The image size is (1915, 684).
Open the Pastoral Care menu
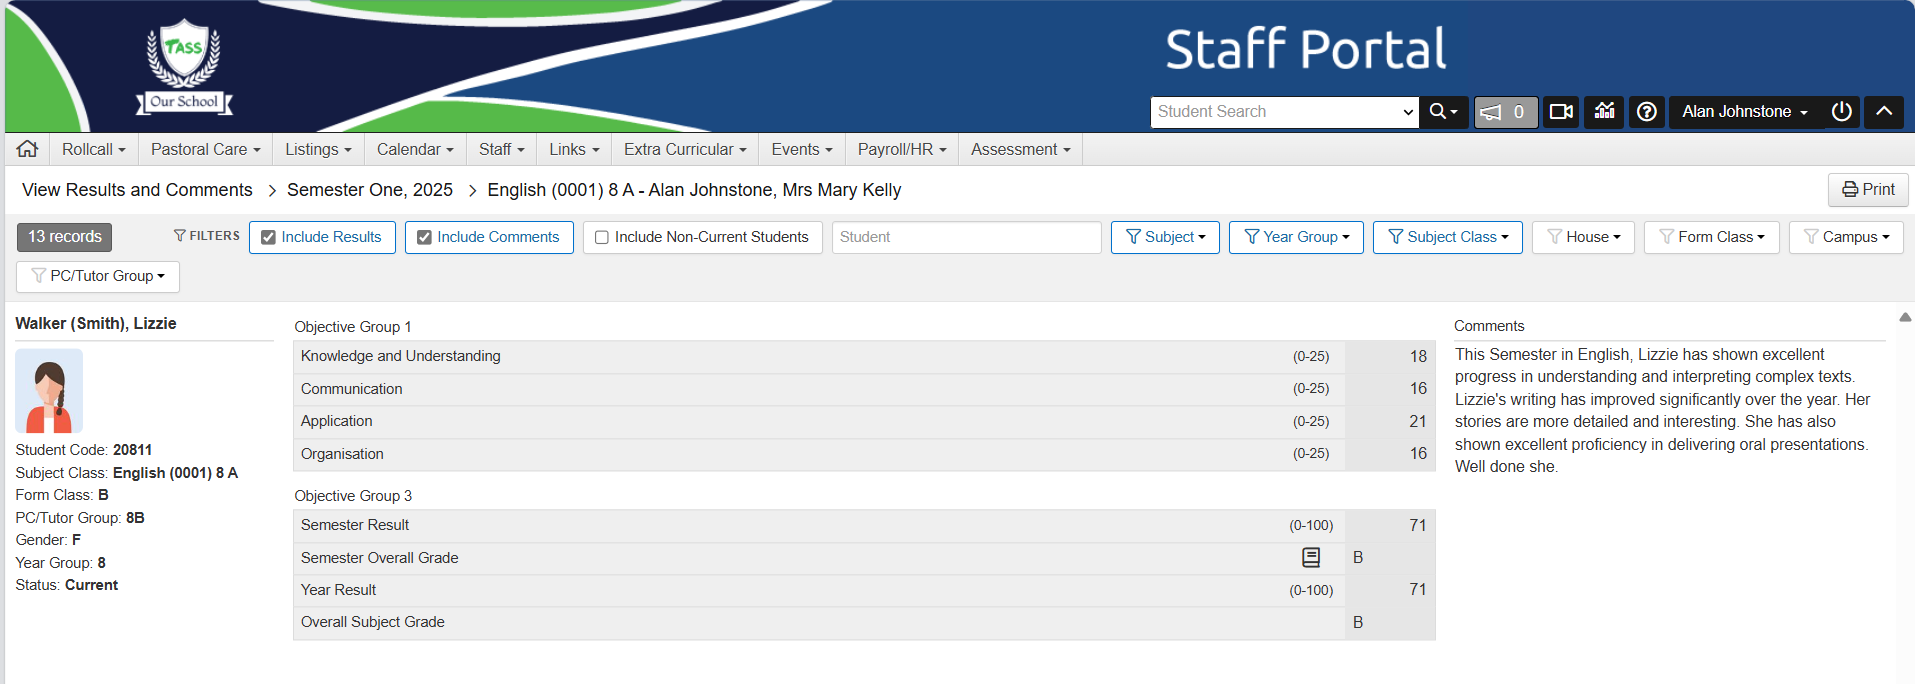click(x=205, y=150)
